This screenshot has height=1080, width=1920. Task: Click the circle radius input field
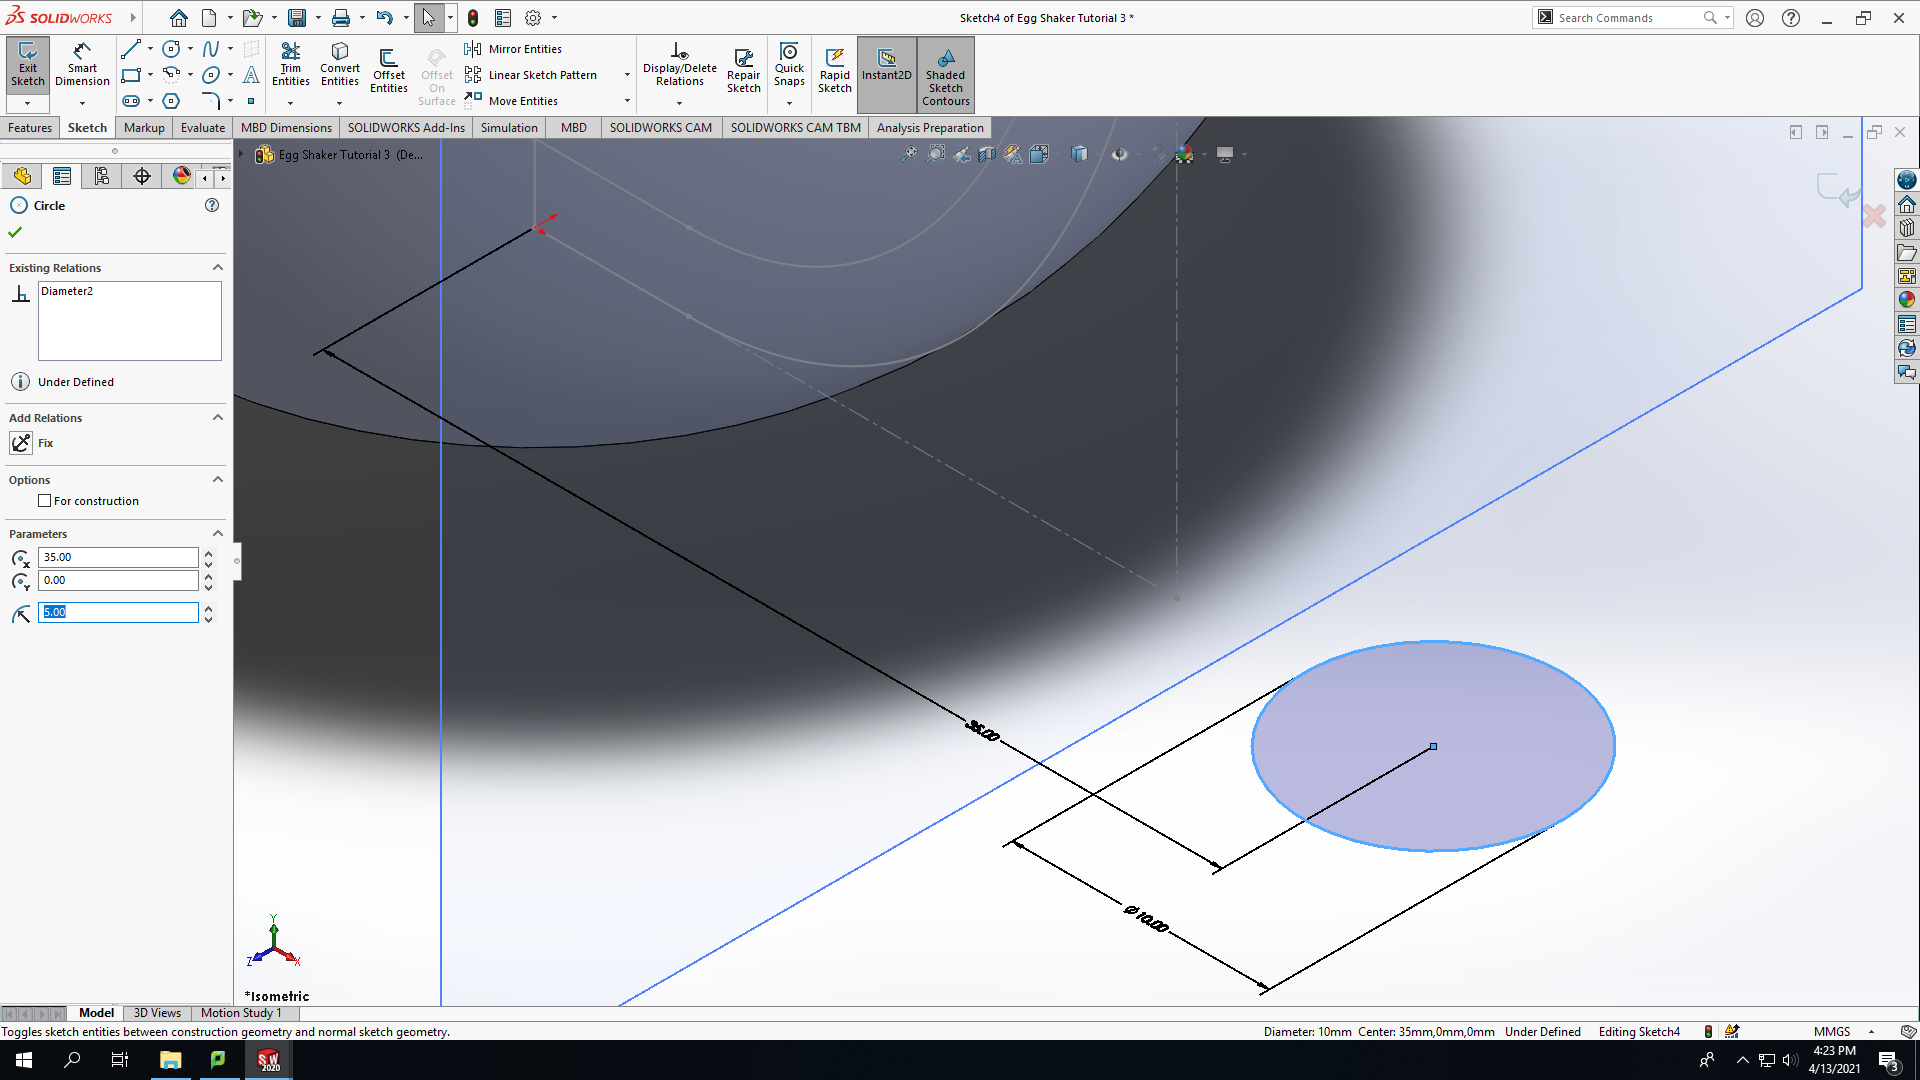pyautogui.click(x=118, y=612)
